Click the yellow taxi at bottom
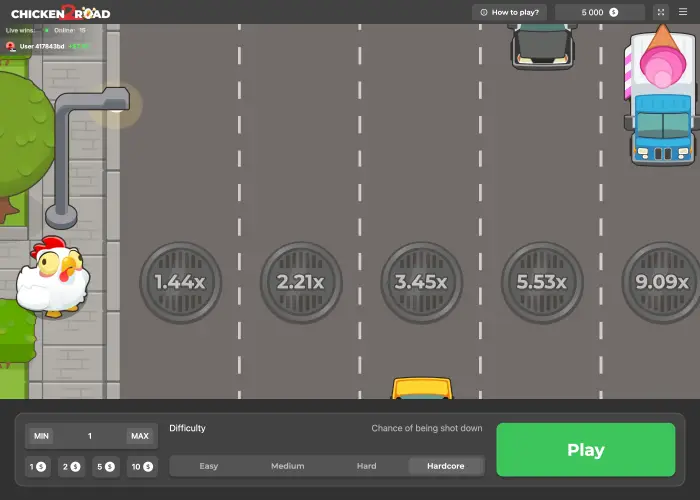 coord(422,388)
